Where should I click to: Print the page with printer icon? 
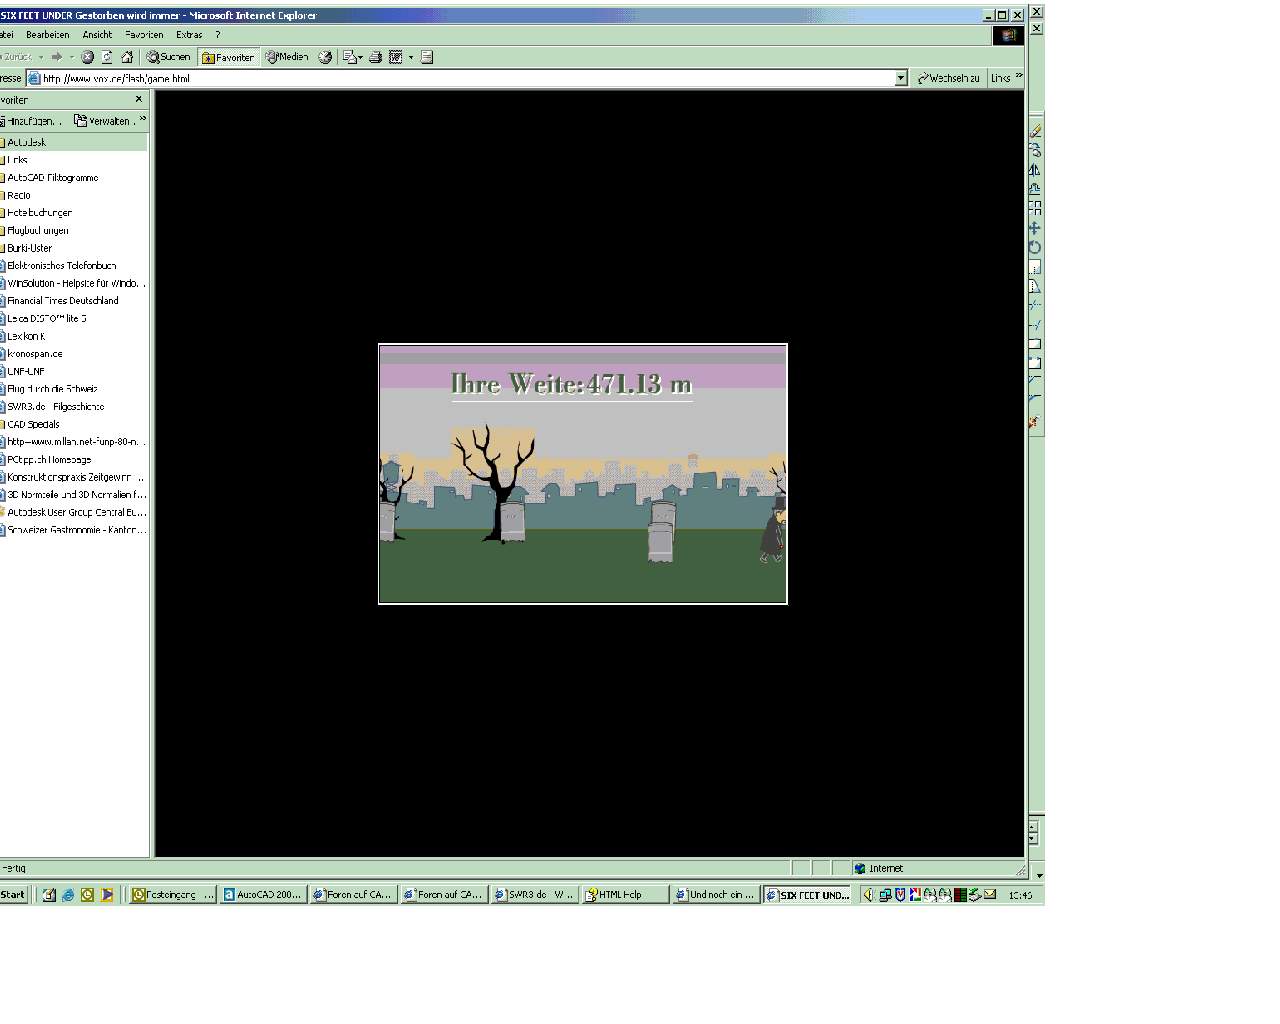tap(375, 57)
